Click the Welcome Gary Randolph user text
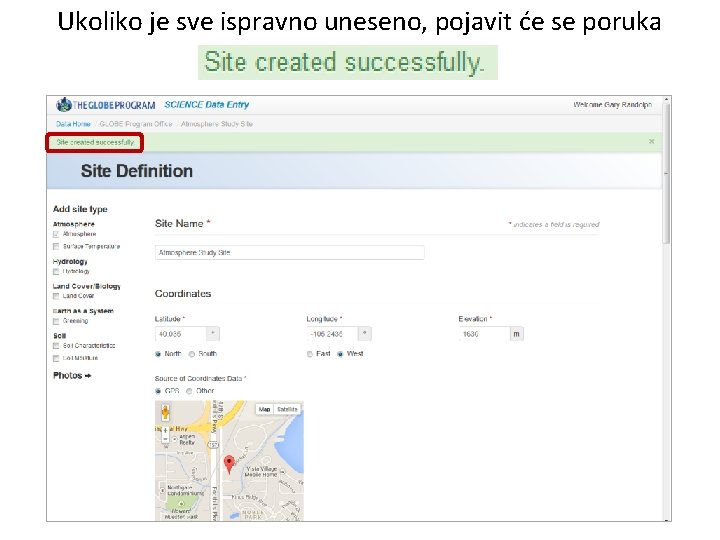Image resolution: width=720 pixels, height=540 pixels. click(613, 105)
